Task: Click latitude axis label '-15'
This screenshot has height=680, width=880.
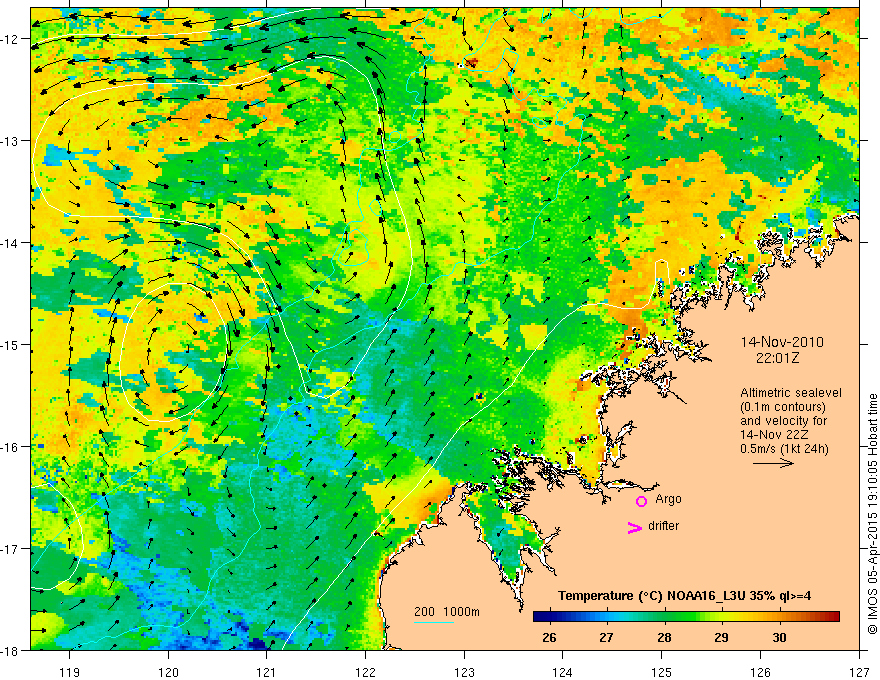Action: tap(11, 344)
